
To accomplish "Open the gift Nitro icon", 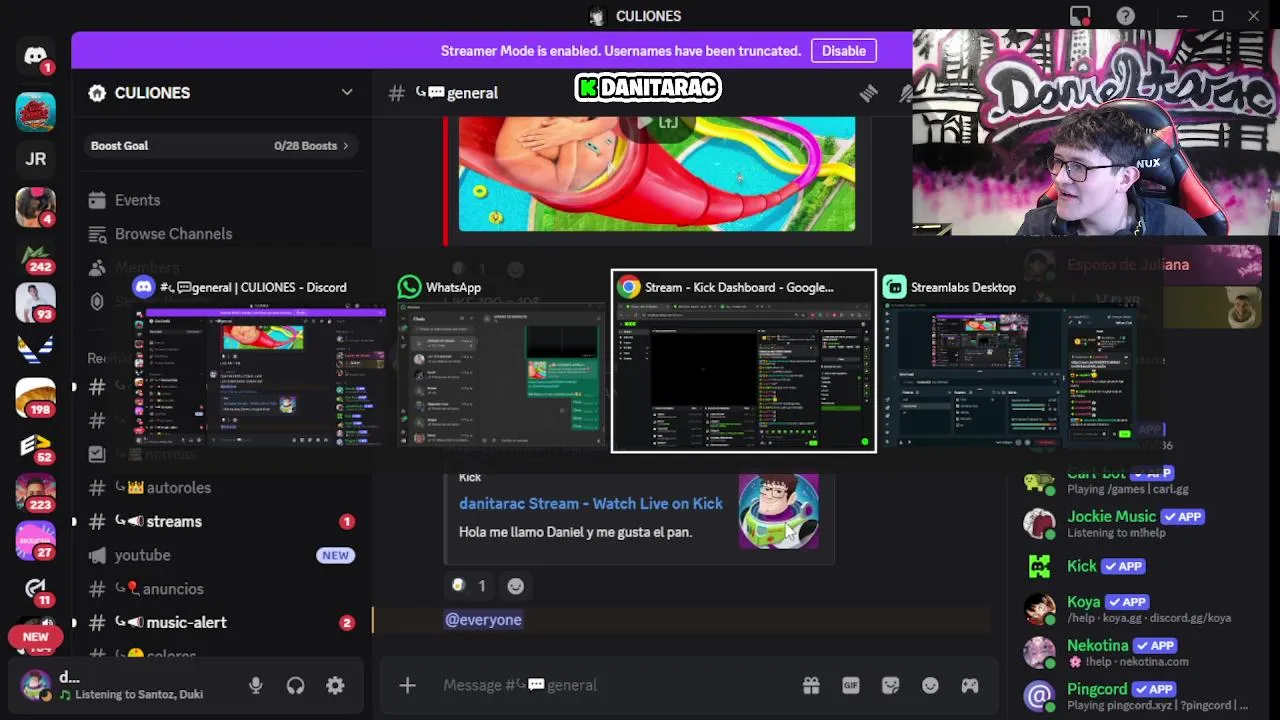I will click(811, 685).
